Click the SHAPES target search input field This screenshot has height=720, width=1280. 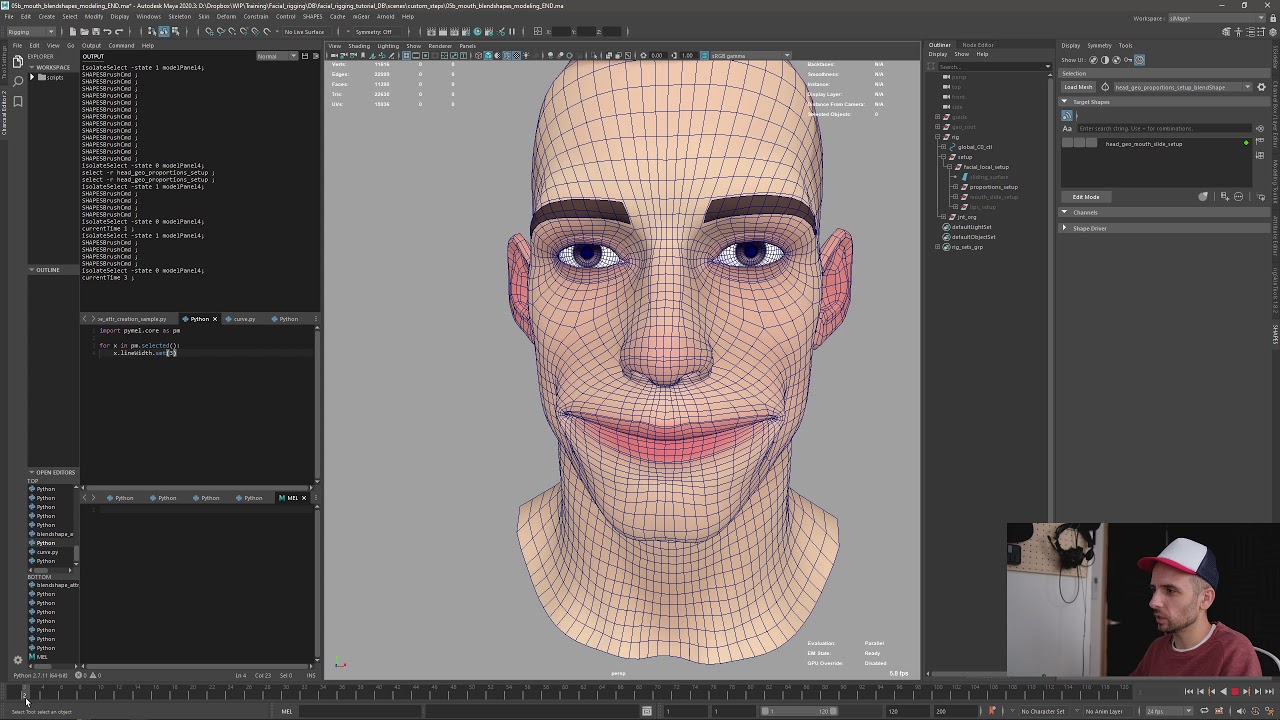coord(1163,128)
